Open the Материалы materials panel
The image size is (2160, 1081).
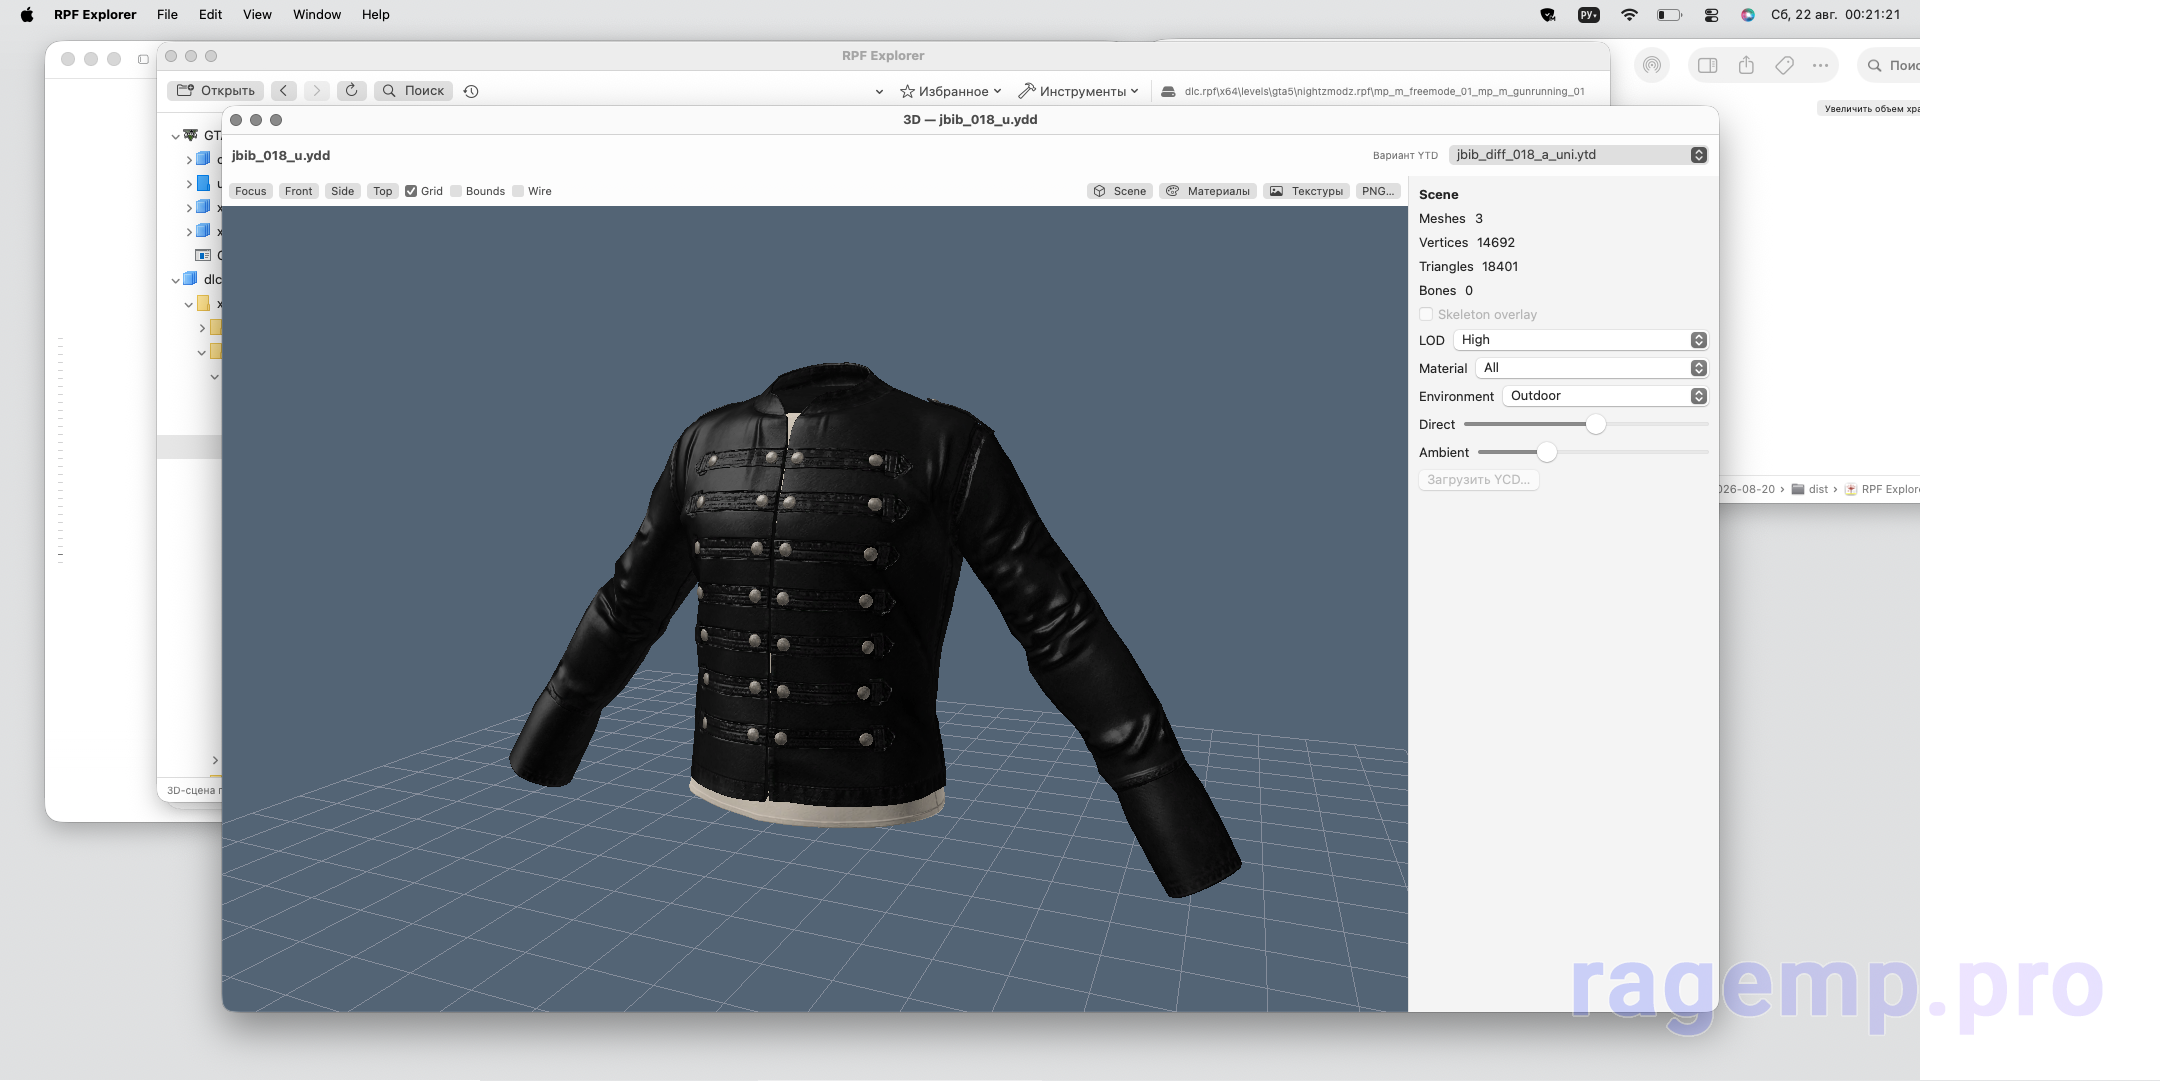tap(1208, 191)
